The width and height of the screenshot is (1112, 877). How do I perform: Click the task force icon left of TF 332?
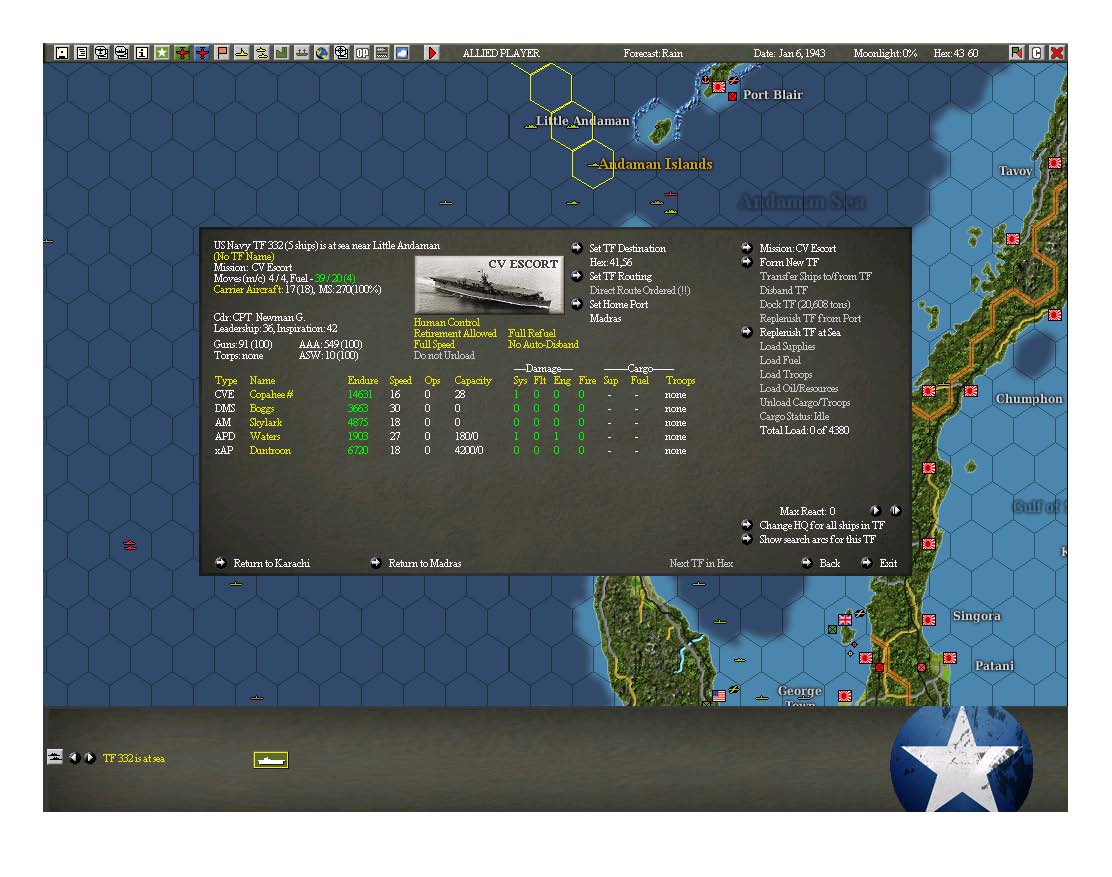point(55,757)
